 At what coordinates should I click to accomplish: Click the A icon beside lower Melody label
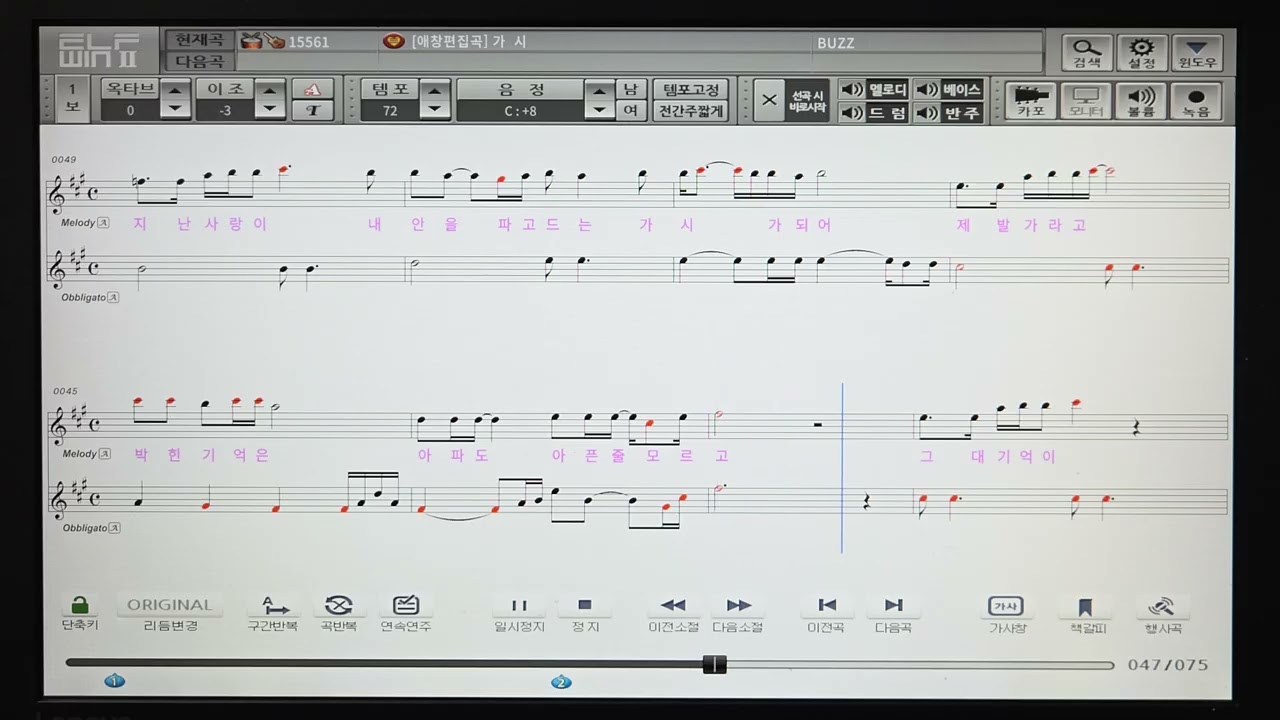(x=104, y=453)
